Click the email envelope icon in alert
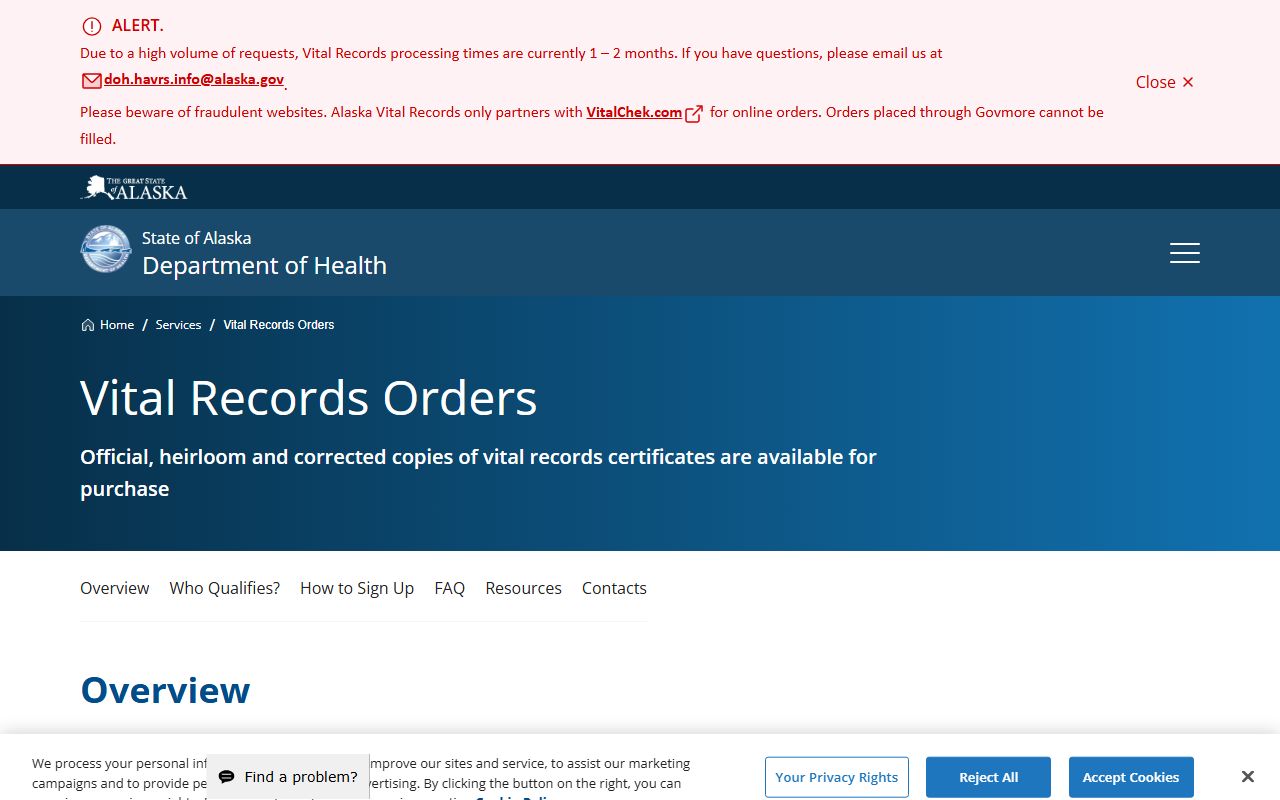Image resolution: width=1280 pixels, height=800 pixels. (91, 81)
